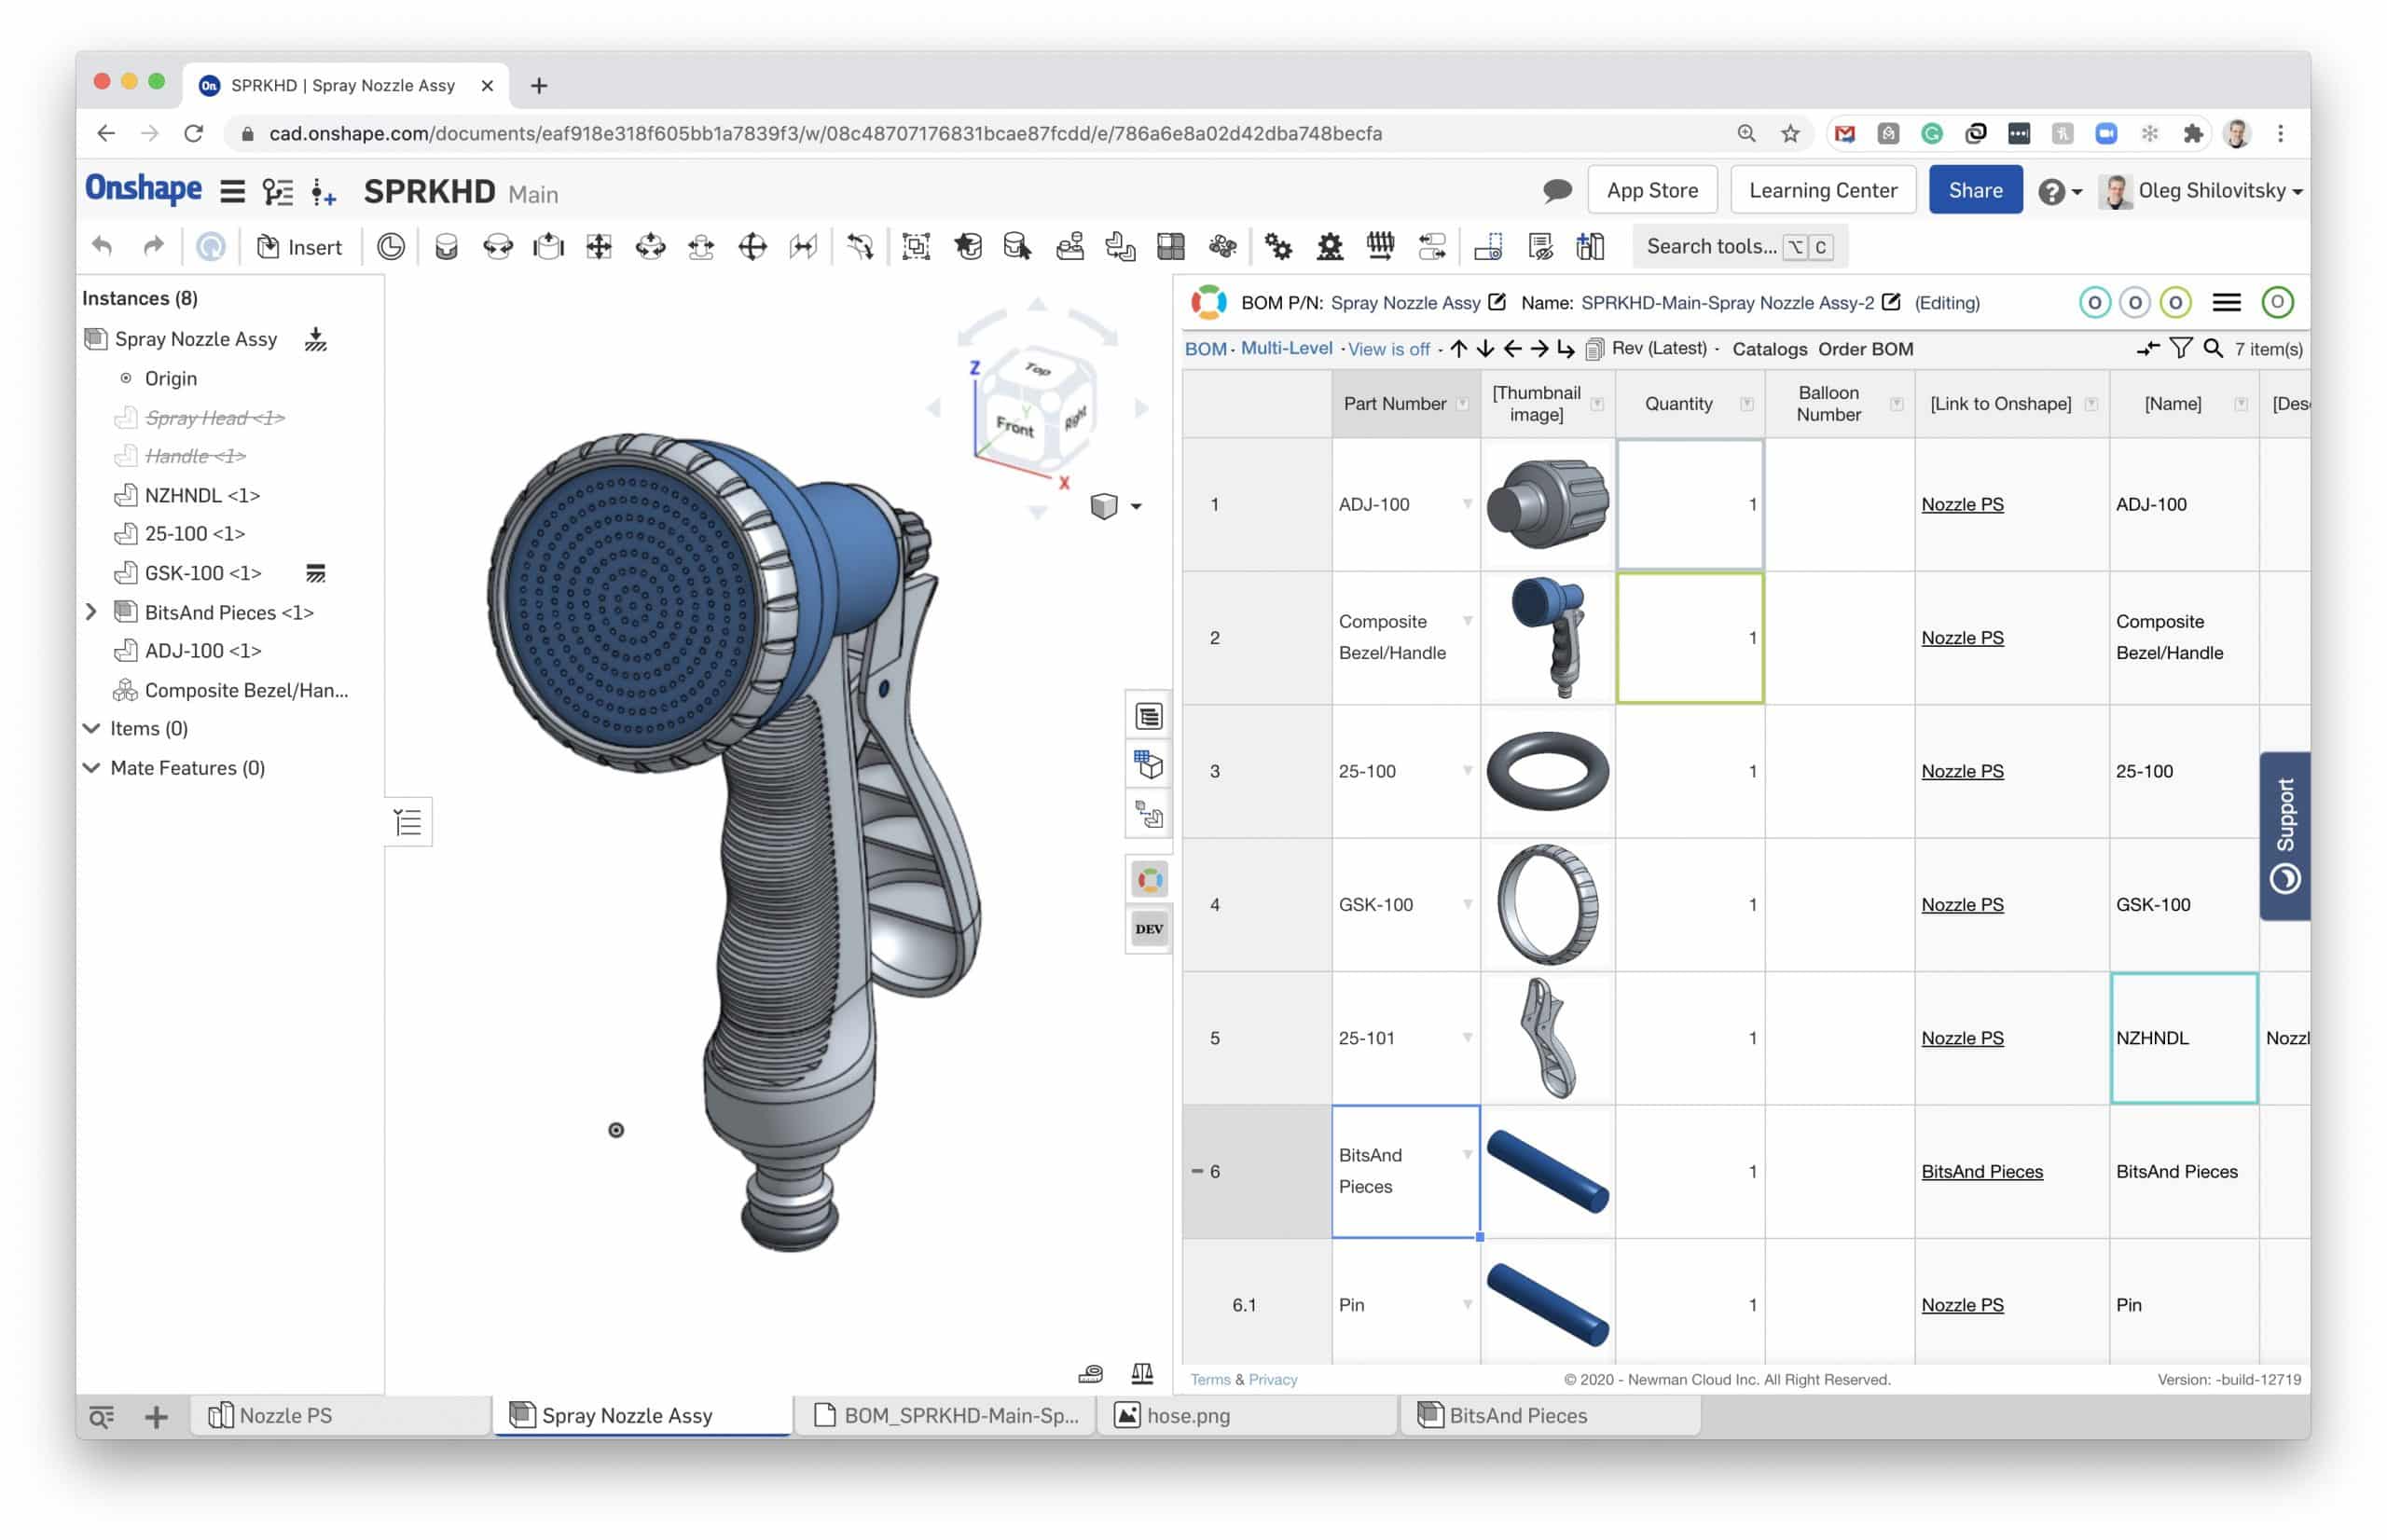This screenshot has width=2387, height=1540.
Task: Click the Order BOM button
Action: pos(1865,349)
